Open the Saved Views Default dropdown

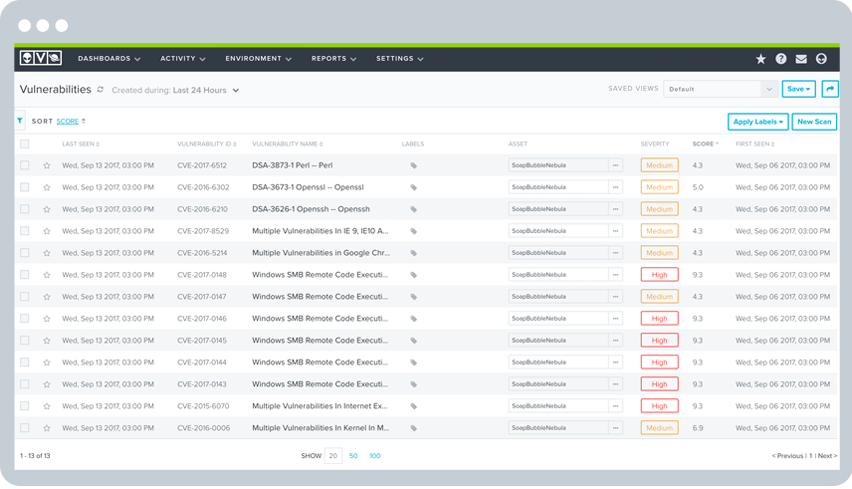(x=720, y=89)
